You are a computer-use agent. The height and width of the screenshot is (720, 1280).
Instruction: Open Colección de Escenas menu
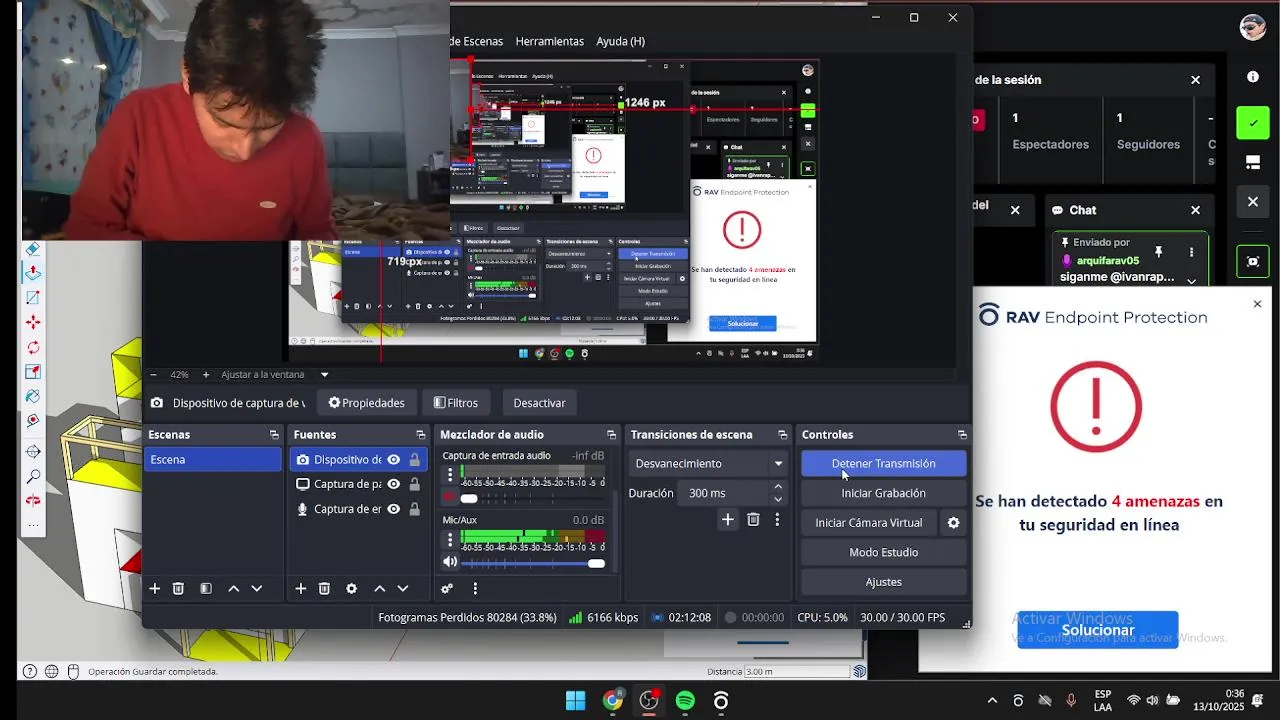(477, 41)
